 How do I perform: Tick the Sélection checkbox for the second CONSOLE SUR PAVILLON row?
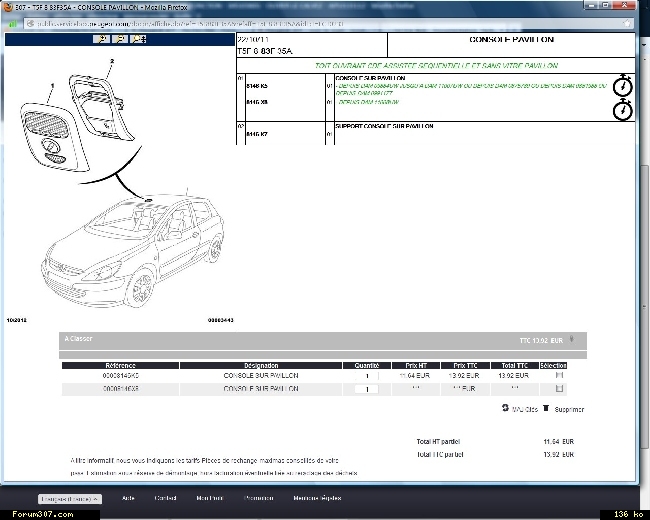(x=559, y=389)
